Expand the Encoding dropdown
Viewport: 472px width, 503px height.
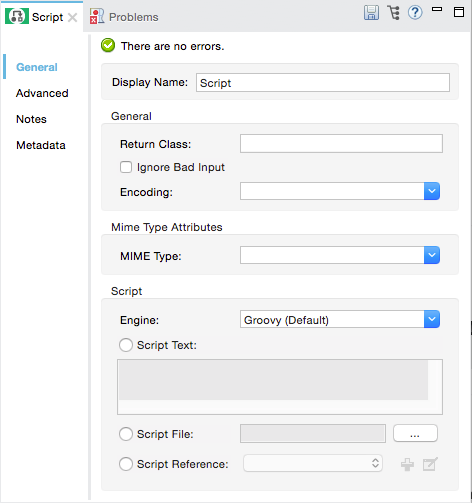pyautogui.click(x=432, y=191)
